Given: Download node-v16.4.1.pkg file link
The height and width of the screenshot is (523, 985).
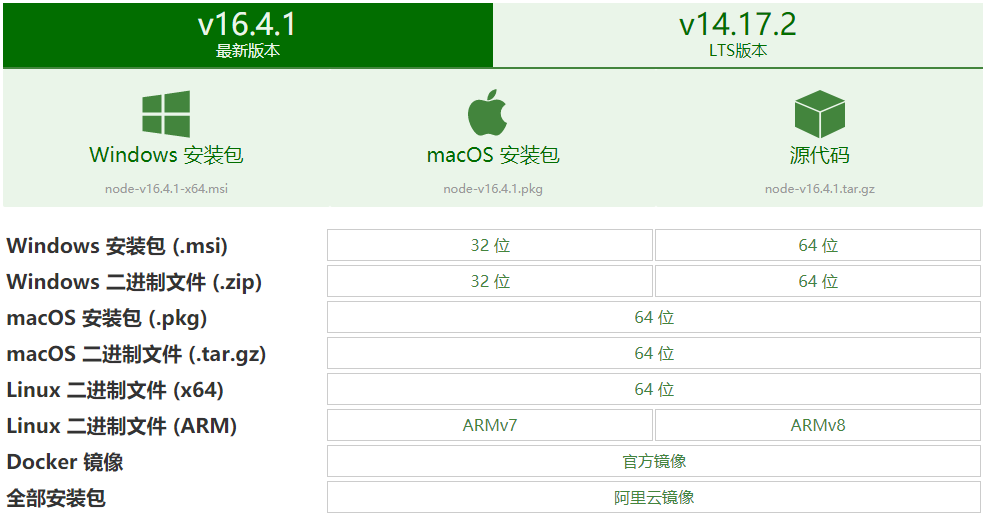Looking at the screenshot, I should [493, 188].
